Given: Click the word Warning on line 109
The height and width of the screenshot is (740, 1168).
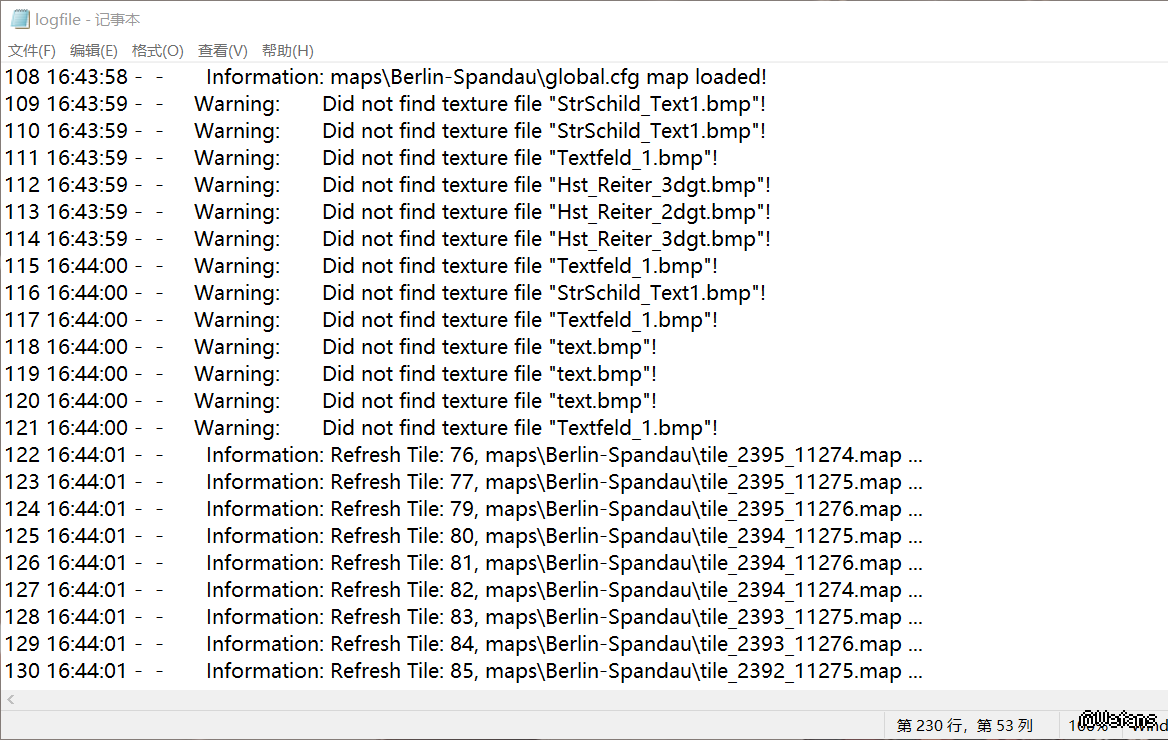Looking at the screenshot, I should [x=236, y=104].
